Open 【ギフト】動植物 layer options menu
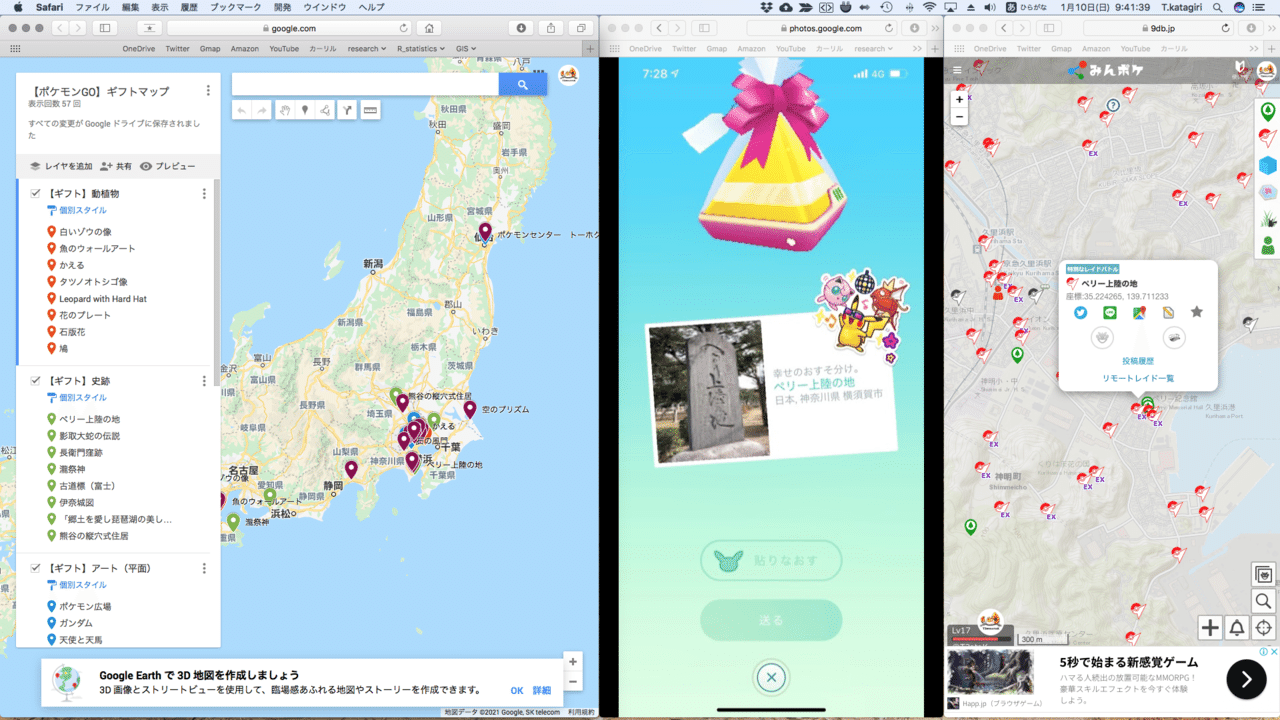This screenshot has height=720, width=1280. [x=204, y=193]
